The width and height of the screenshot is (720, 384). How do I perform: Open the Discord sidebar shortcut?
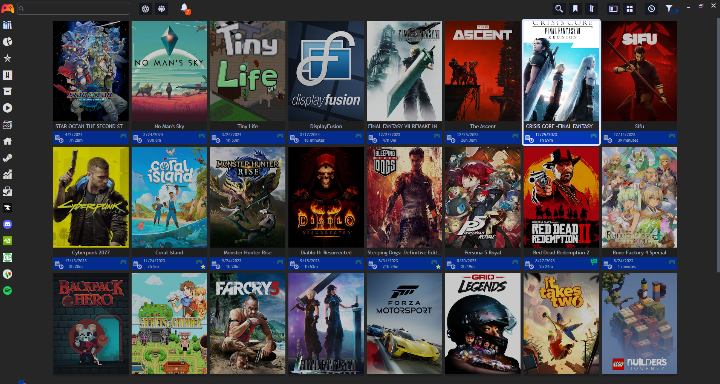[x=7, y=224]
